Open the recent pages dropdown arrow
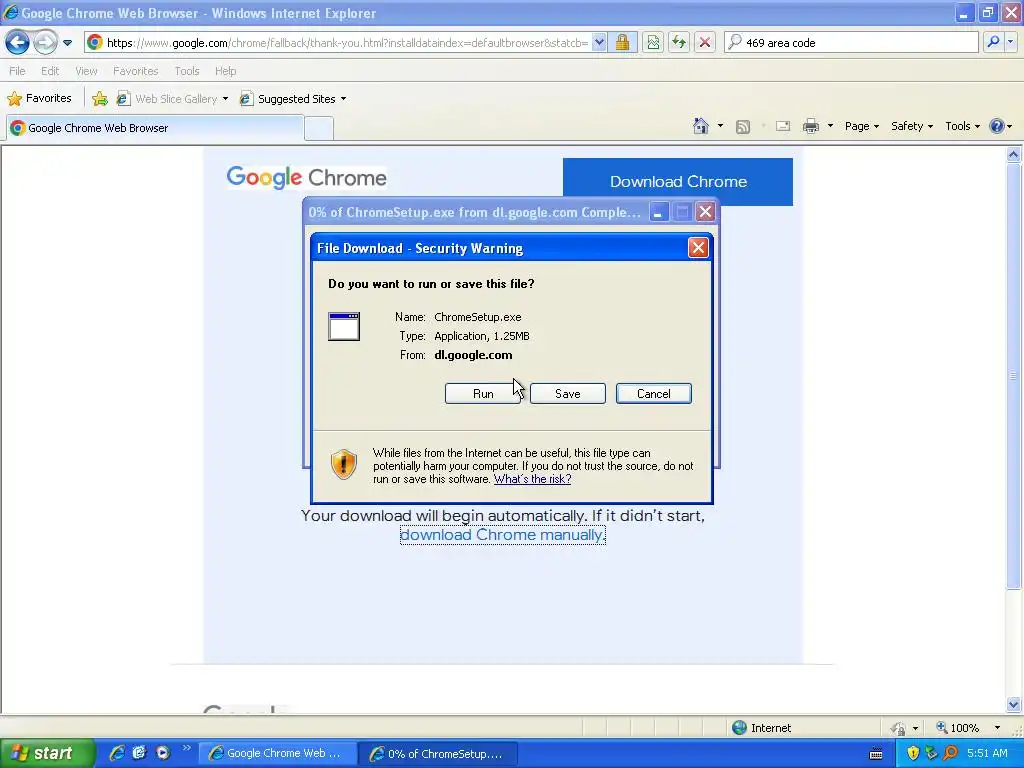 (67, 43)
